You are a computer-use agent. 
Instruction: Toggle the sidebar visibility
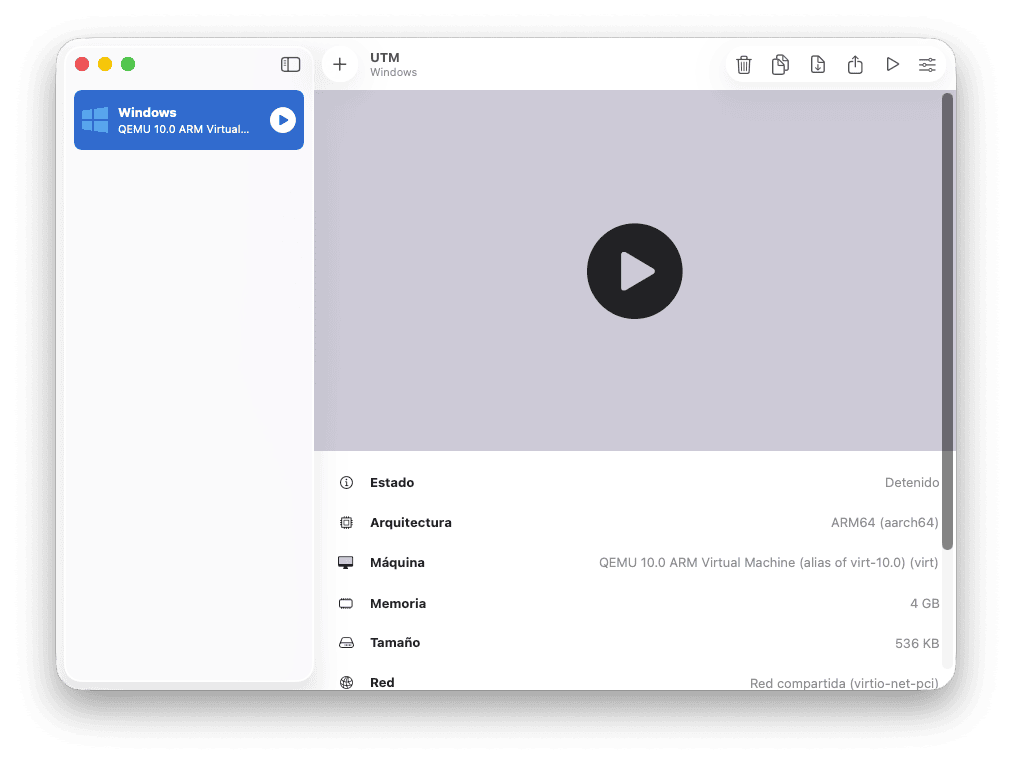290,64
